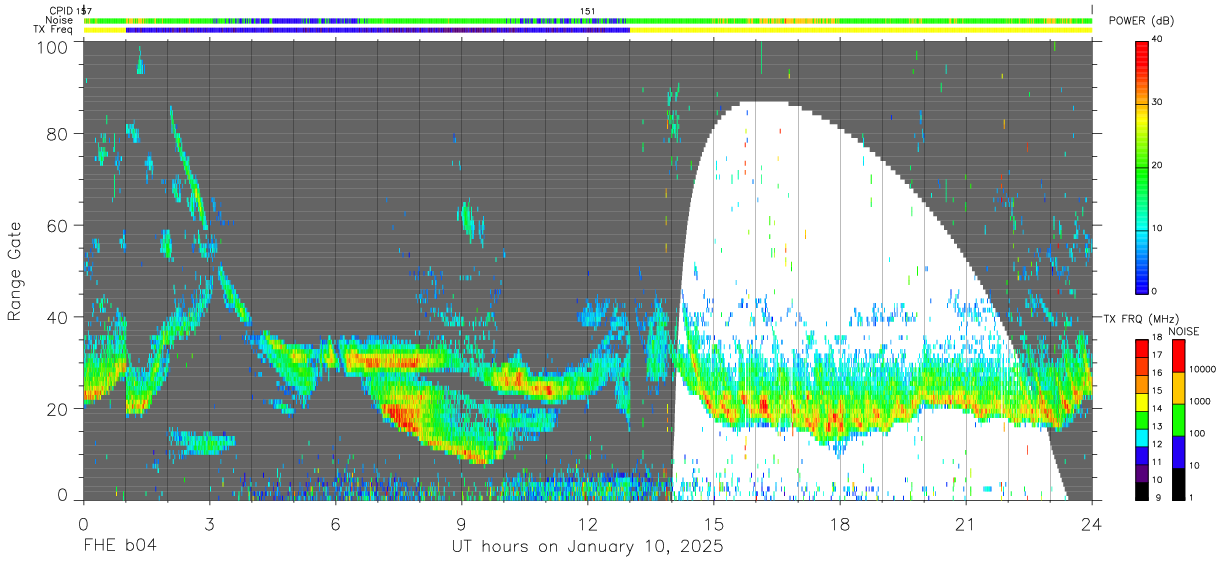Click the CPID label at the top left
Screen dimensions: 1228x567
point(61,11)
